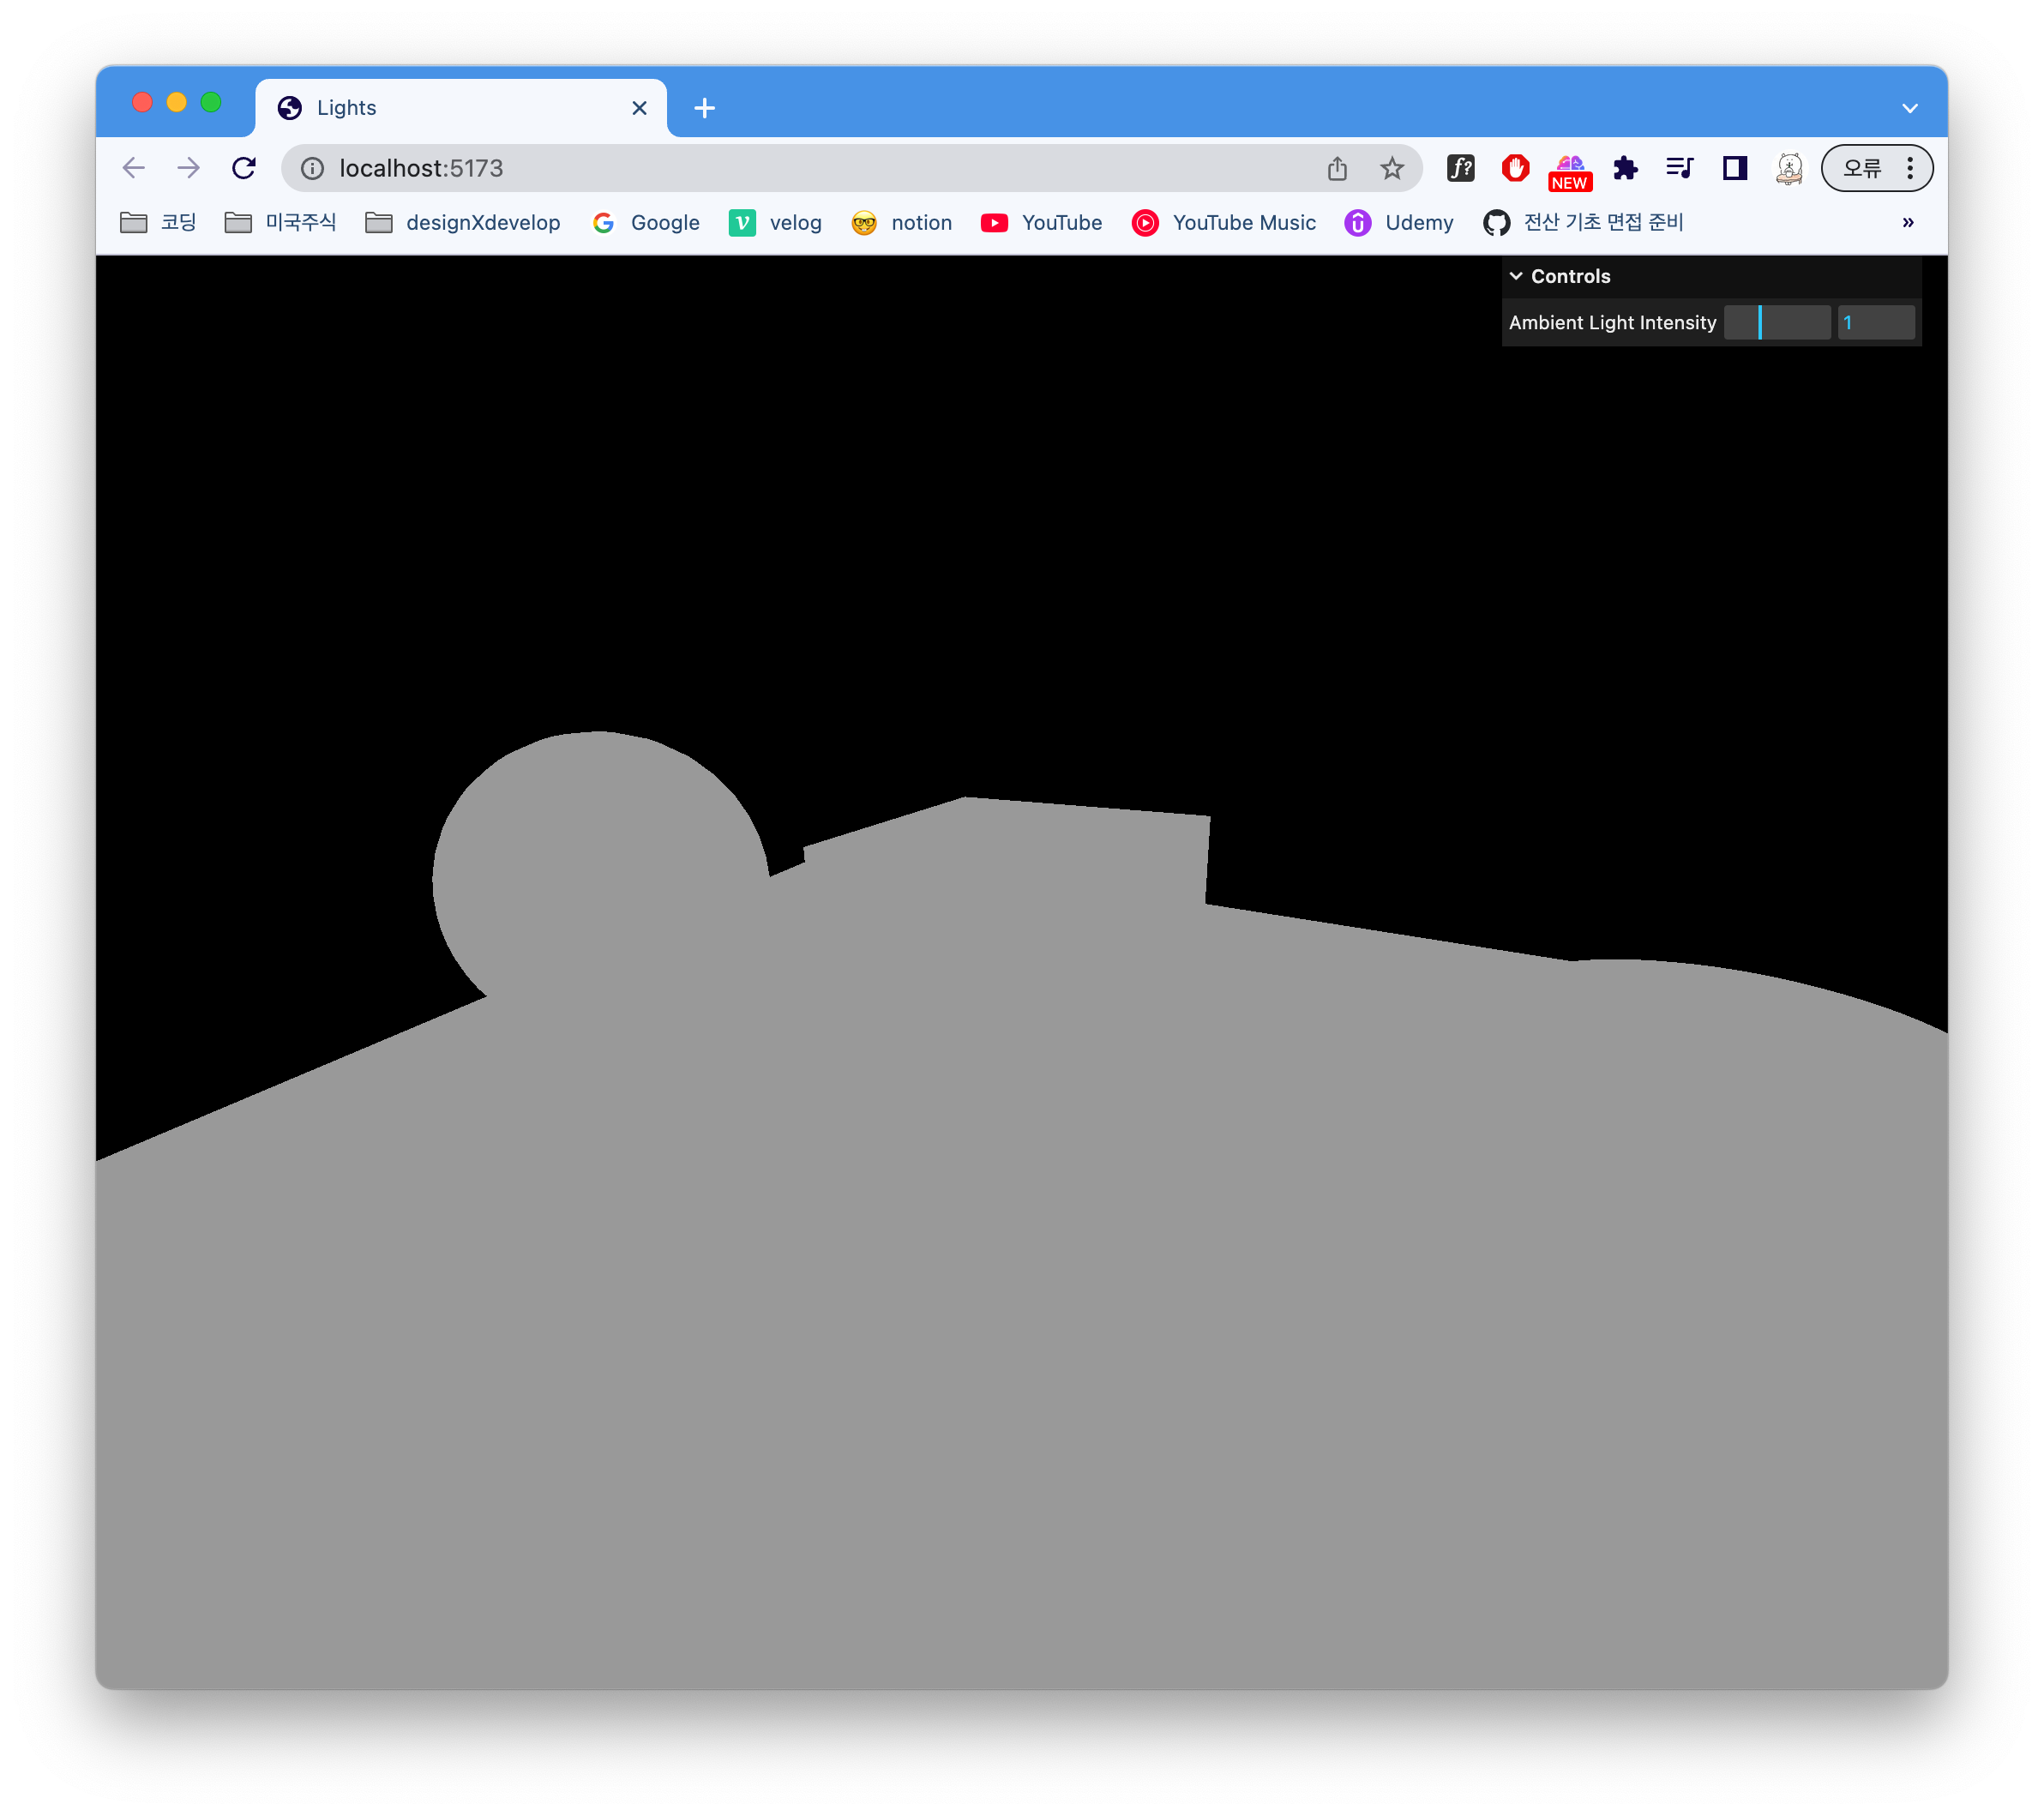Click the fonts detector extension icon
Viewport: 2044px width, 1816px height.
point(1460,168)
